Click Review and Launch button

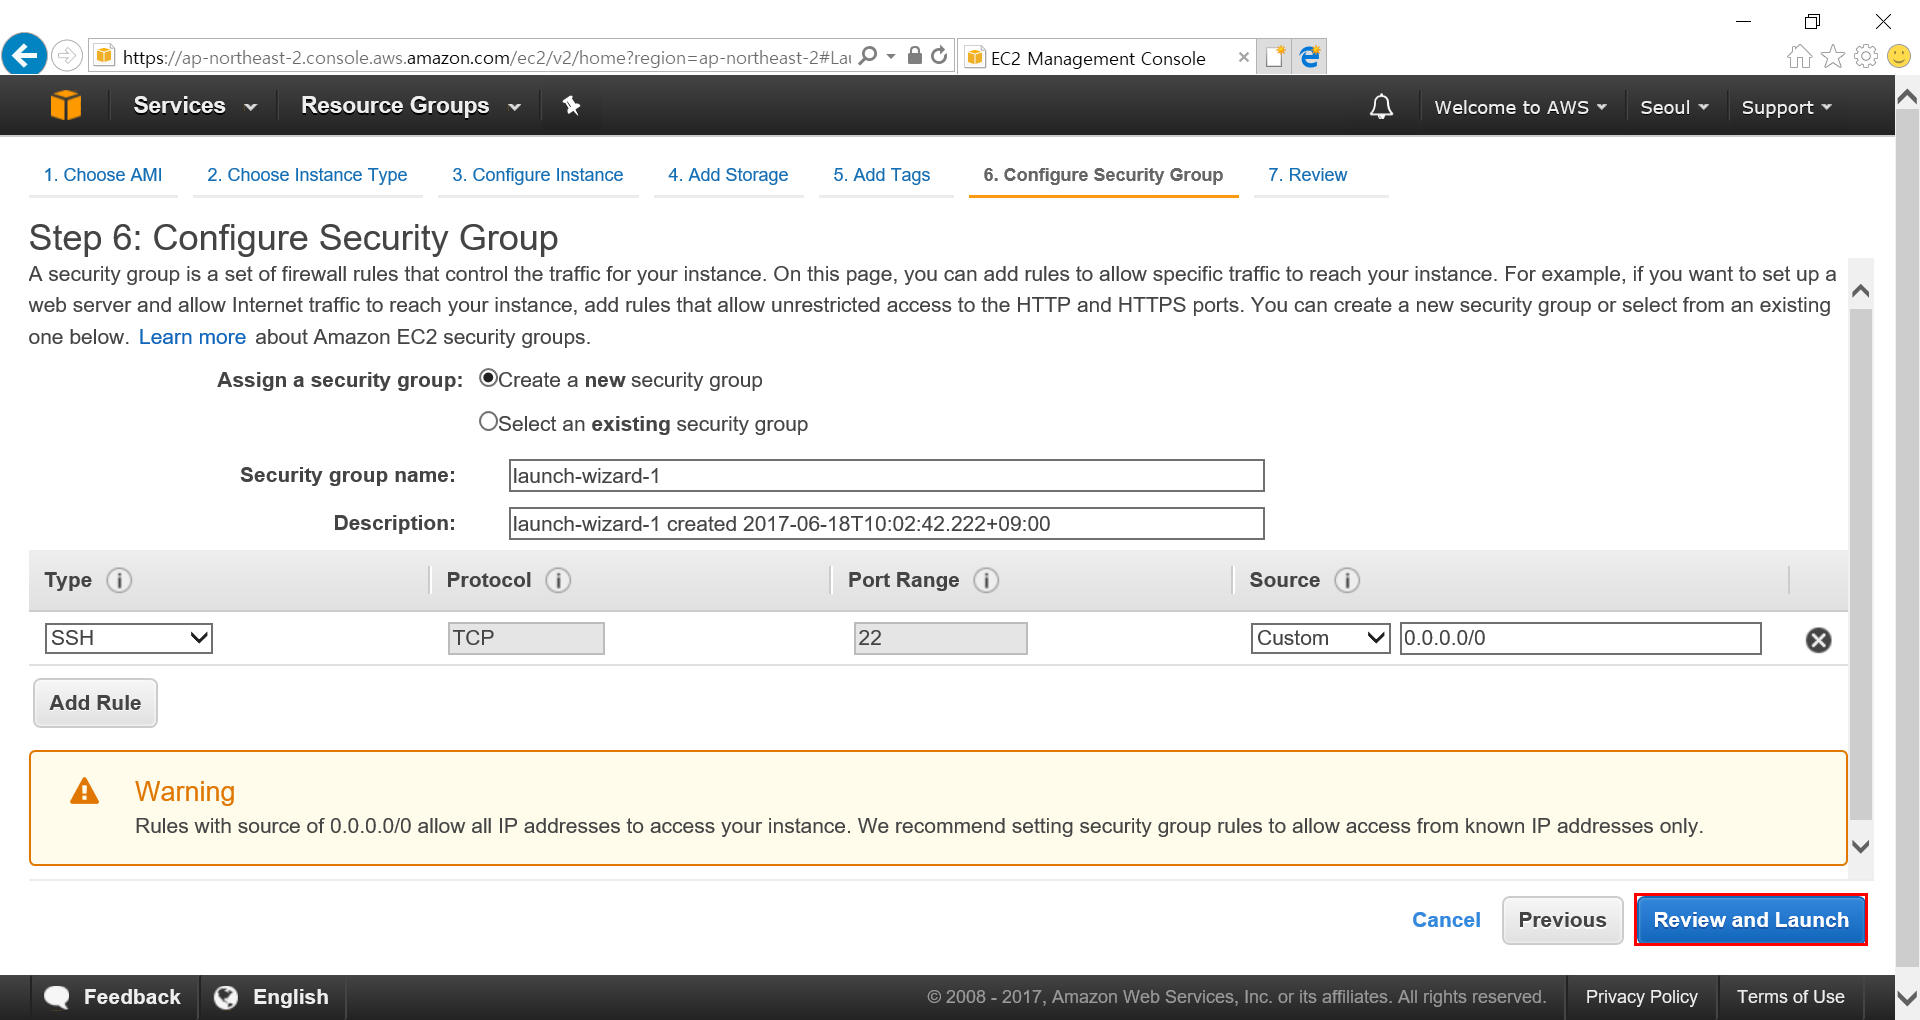pos(1751,920)
